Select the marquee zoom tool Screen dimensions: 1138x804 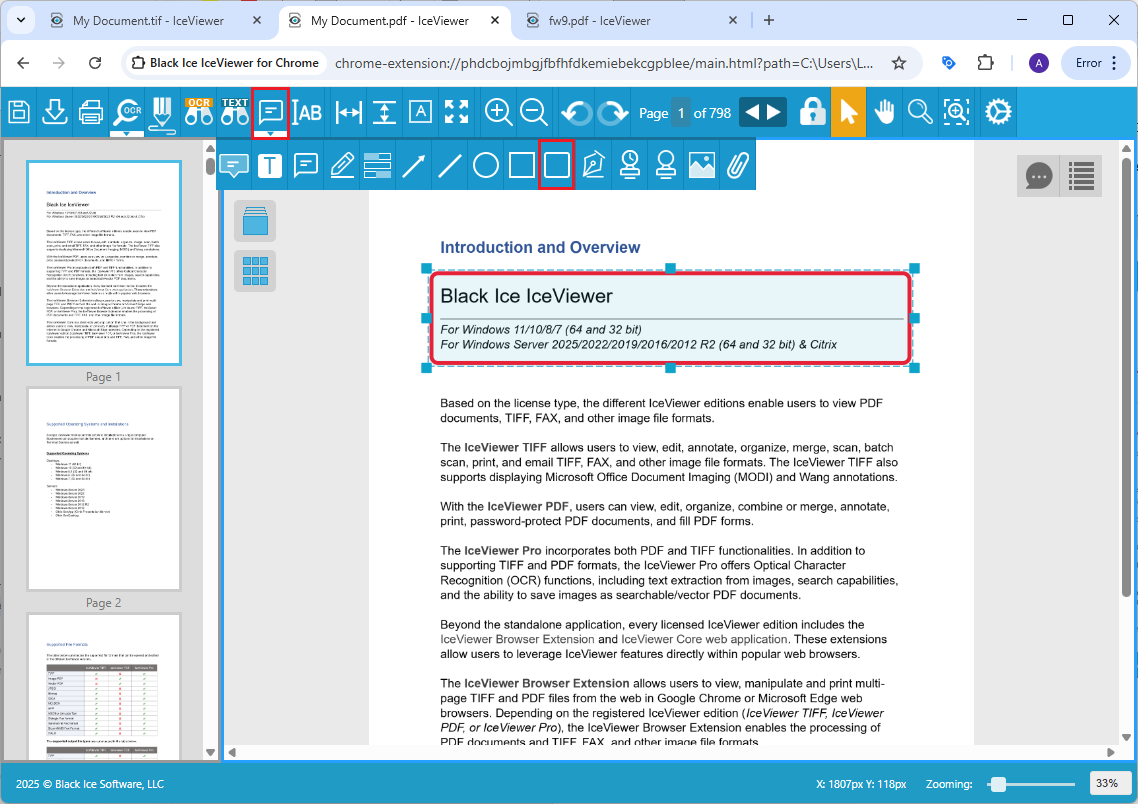tap(957, 112)
